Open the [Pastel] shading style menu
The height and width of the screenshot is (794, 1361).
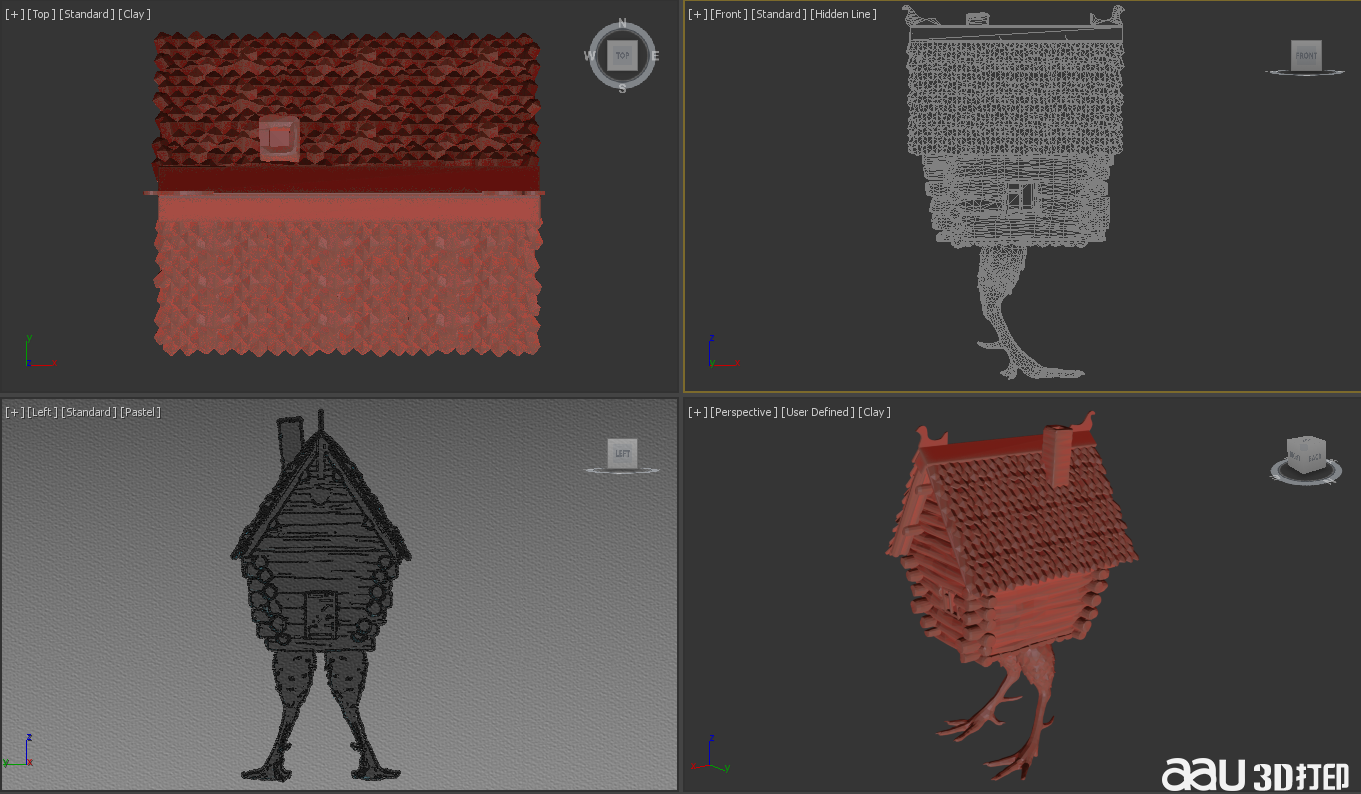(x=141, y=412)
